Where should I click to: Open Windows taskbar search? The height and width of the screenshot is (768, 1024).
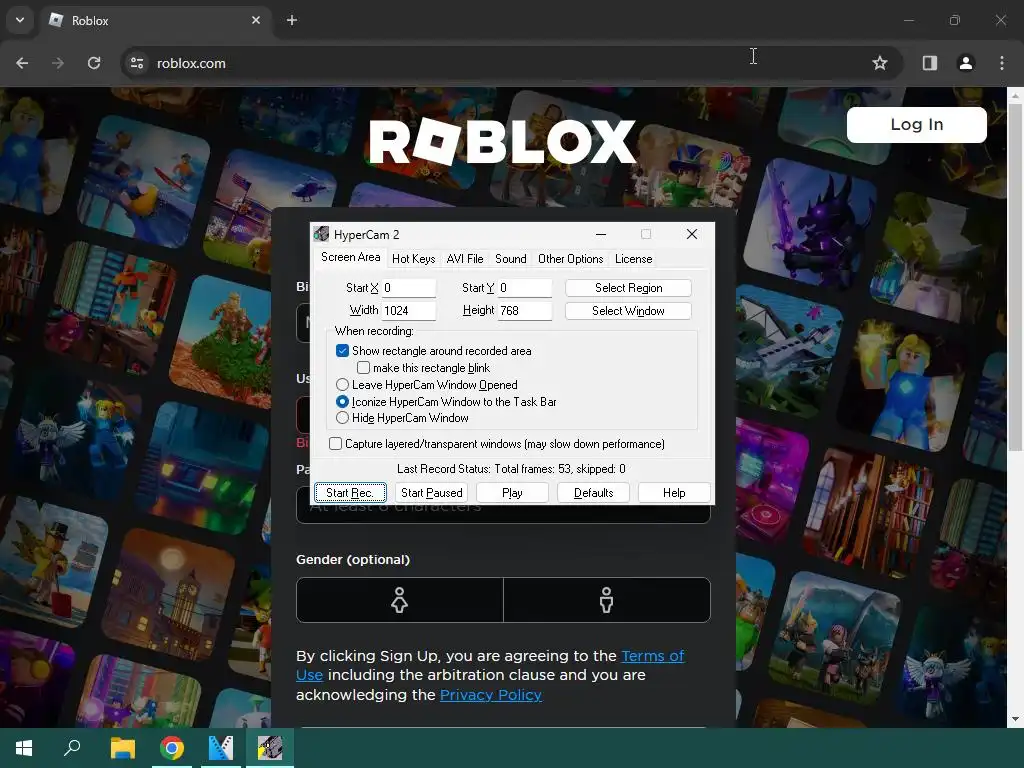click(72, 748)
